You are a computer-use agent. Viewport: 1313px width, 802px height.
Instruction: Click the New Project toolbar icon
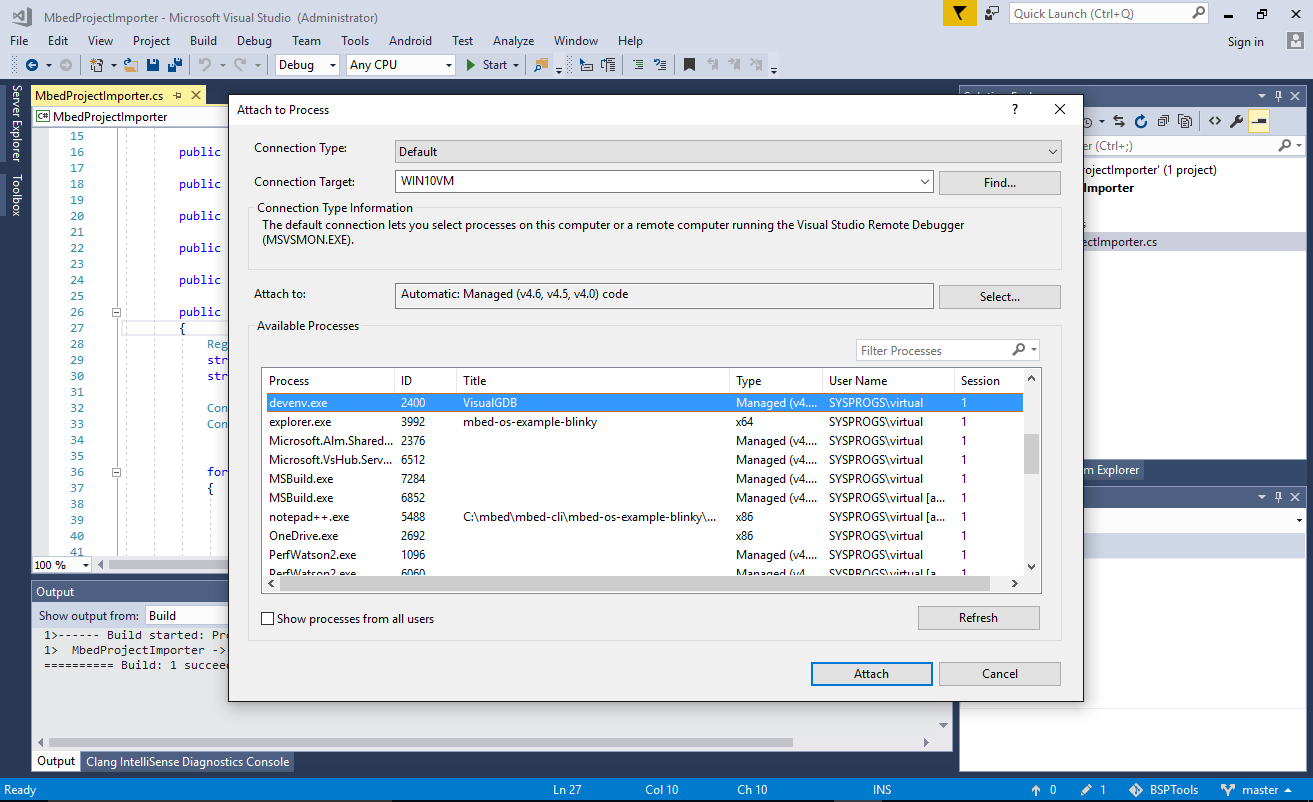click(x=97, y=65)
